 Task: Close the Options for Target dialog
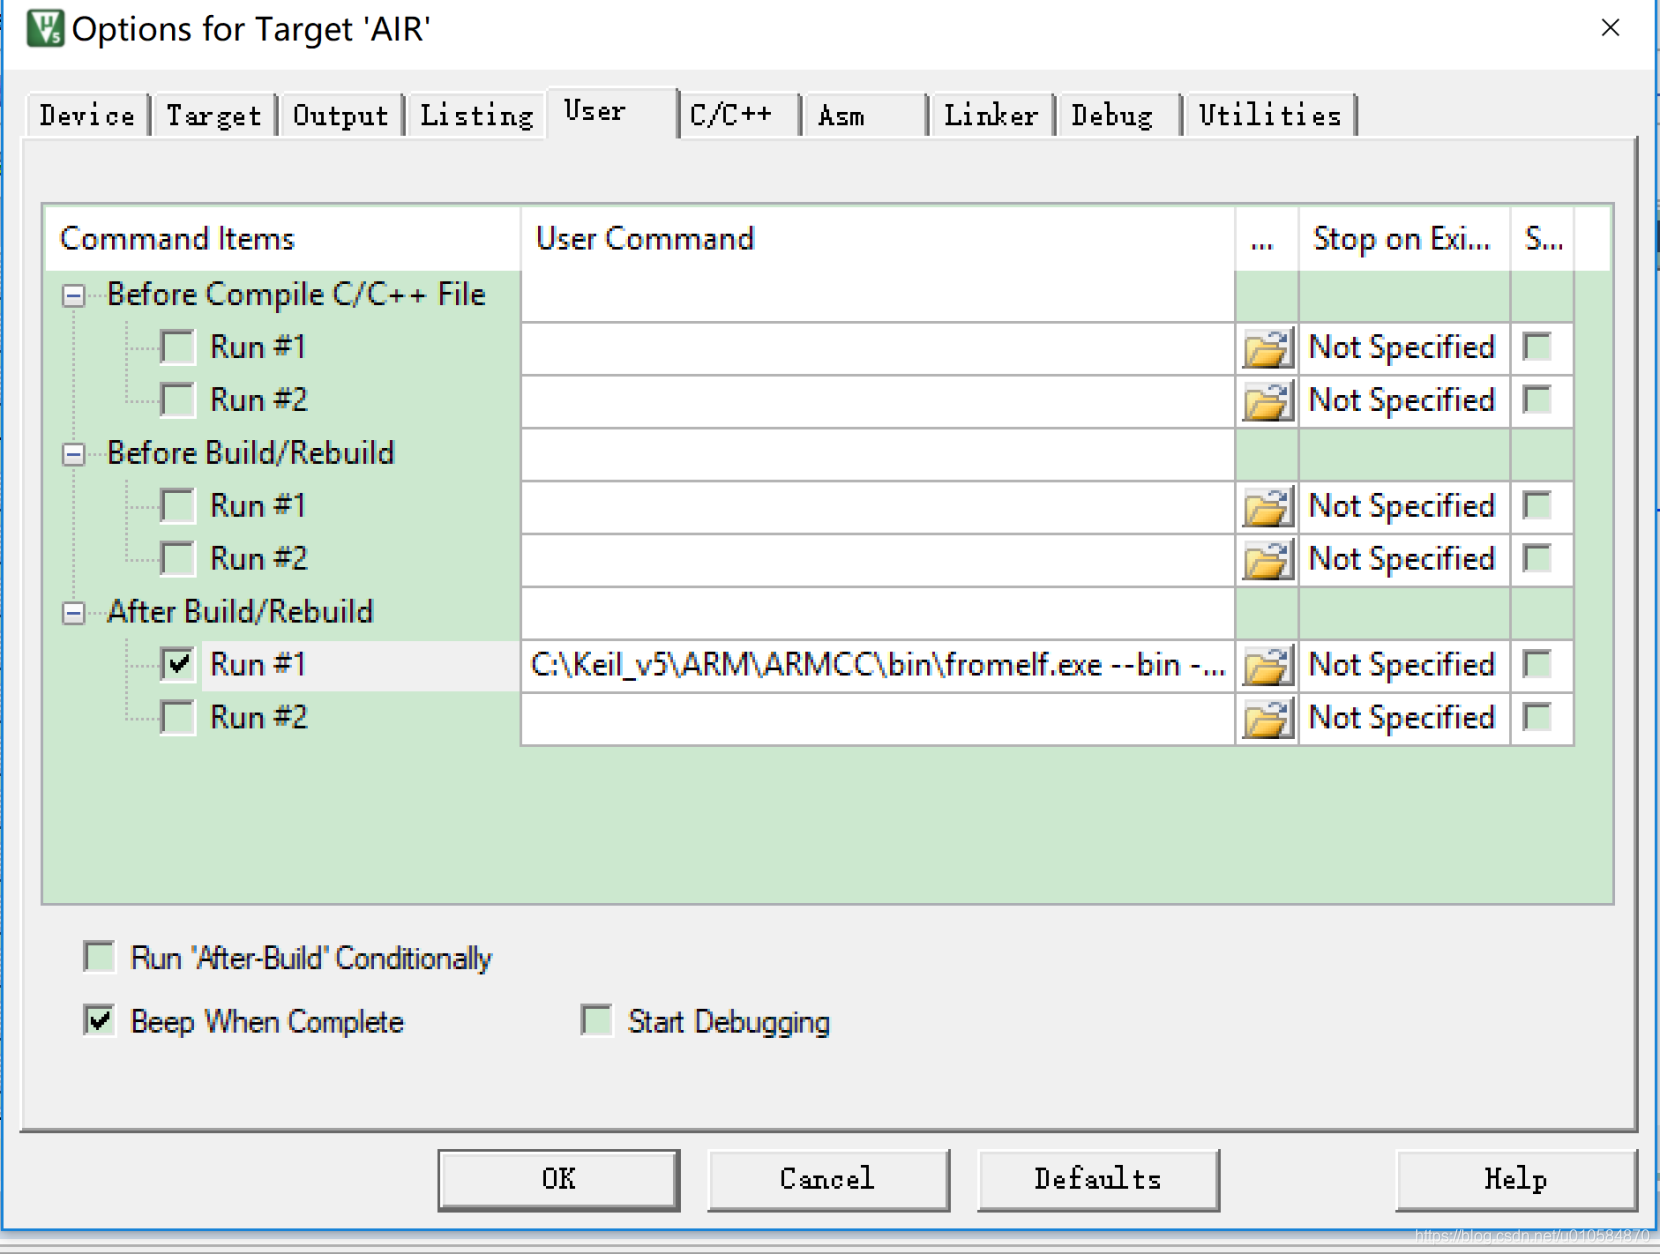click(x=1610, y=28)
